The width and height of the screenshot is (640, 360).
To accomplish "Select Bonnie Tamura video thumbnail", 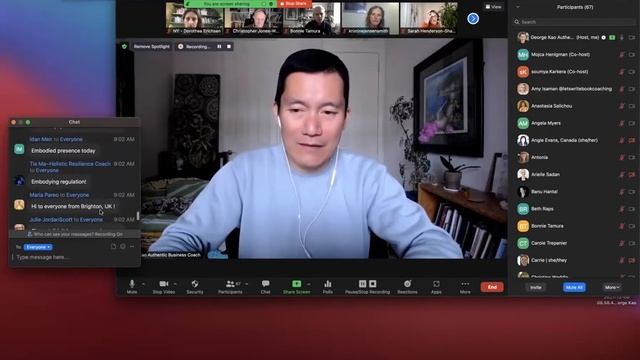I will pos(311,18).
